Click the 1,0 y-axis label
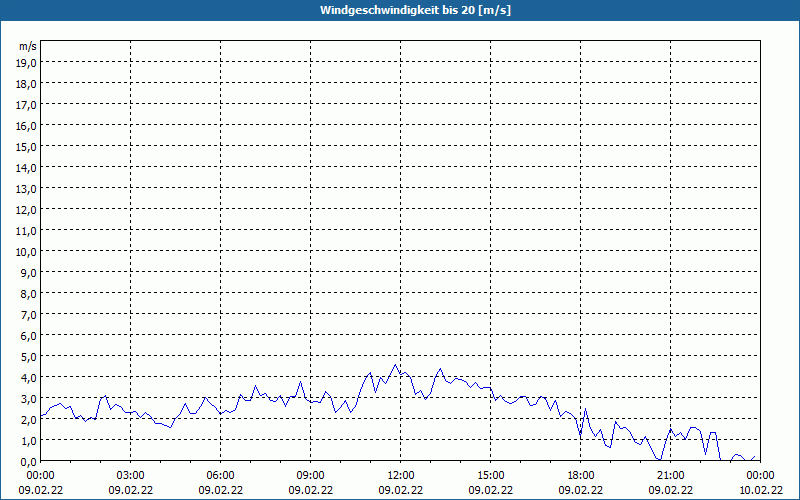The image size is (800, 500). 29,441
